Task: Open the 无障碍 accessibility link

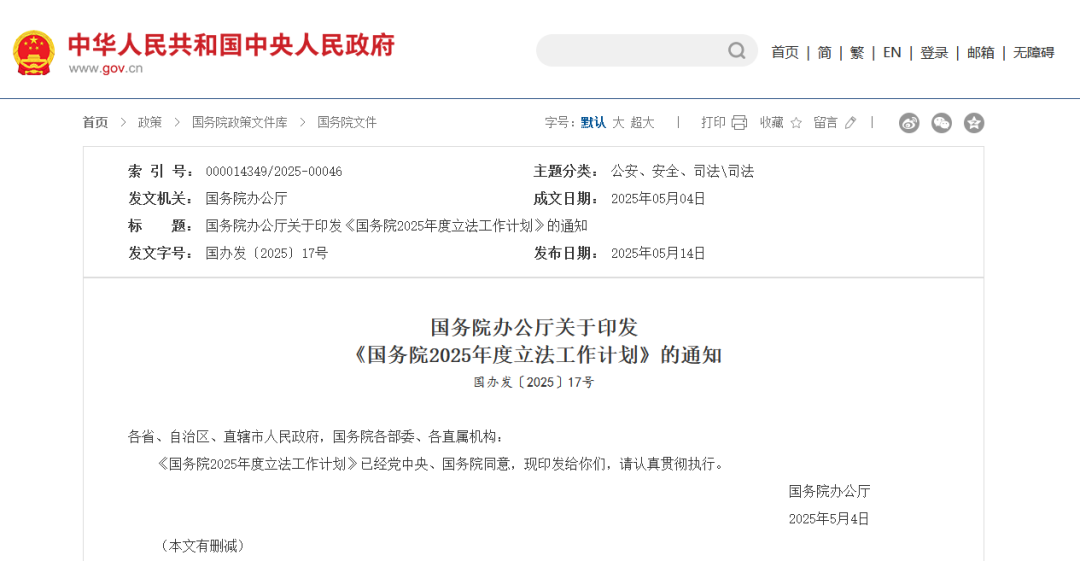Action: 1034,52
